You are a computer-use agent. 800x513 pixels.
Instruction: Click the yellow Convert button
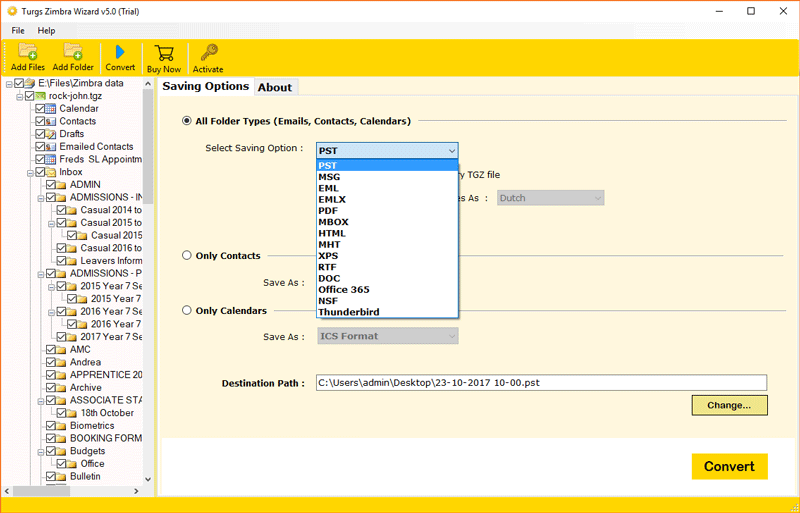click(729, 467)
